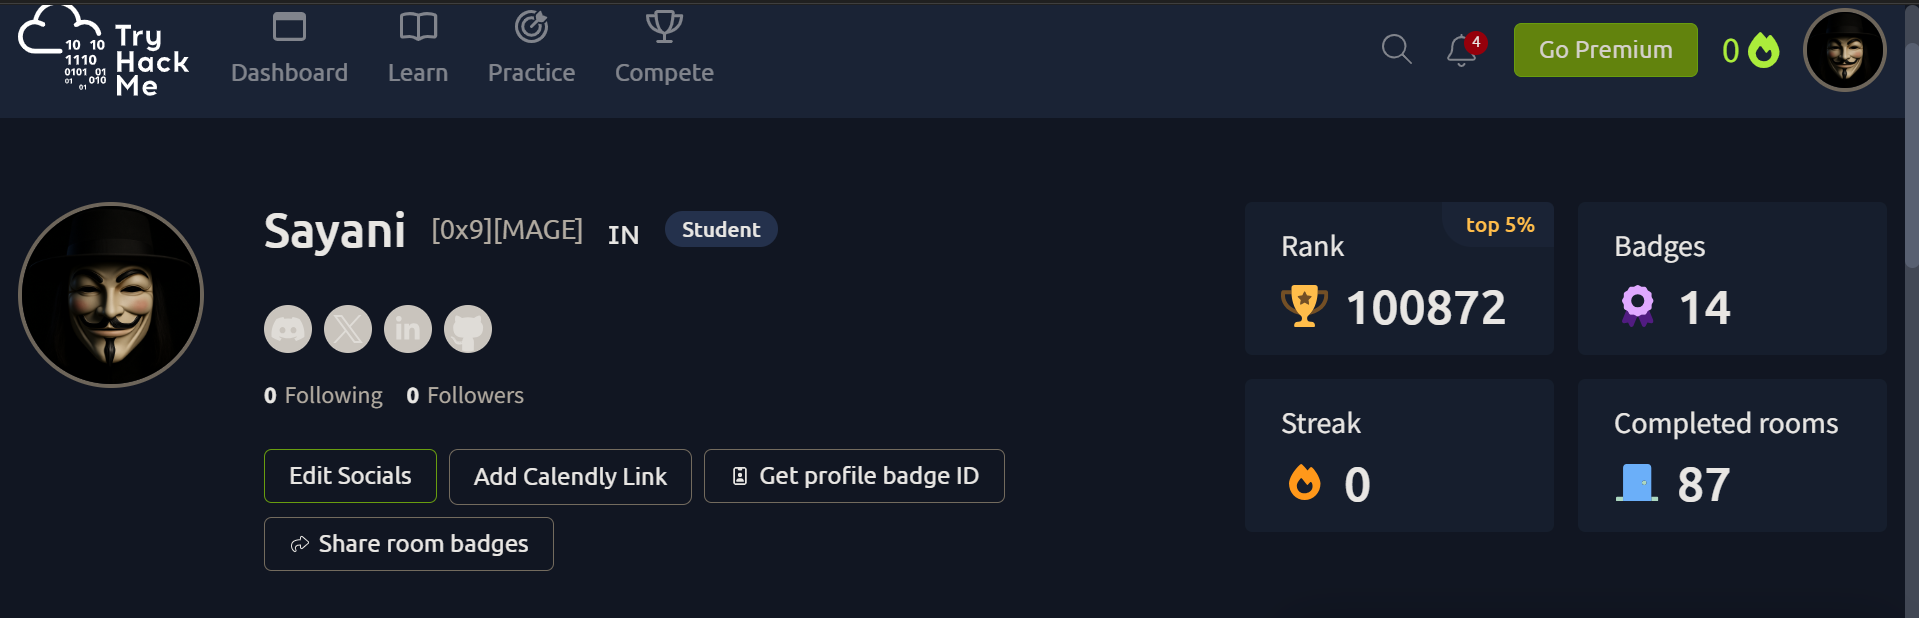The height and width of the screenshot is (618, 1919).
Task: Open the Compete section
Action: pyautogui.click(x=664, y=46)
